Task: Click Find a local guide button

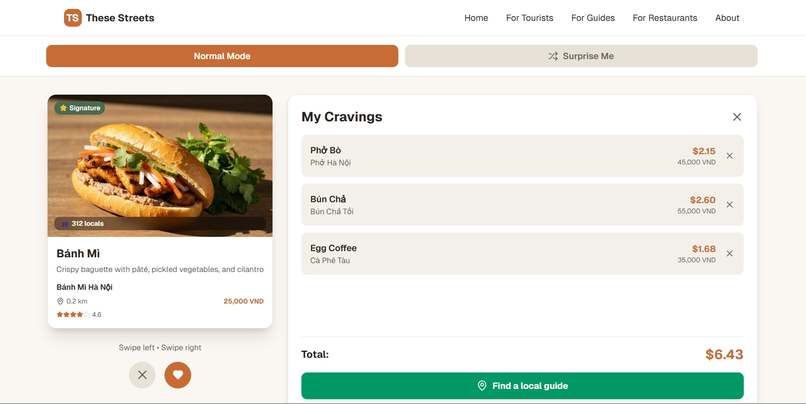Action: pyautogui.click(x=522, y=385)
